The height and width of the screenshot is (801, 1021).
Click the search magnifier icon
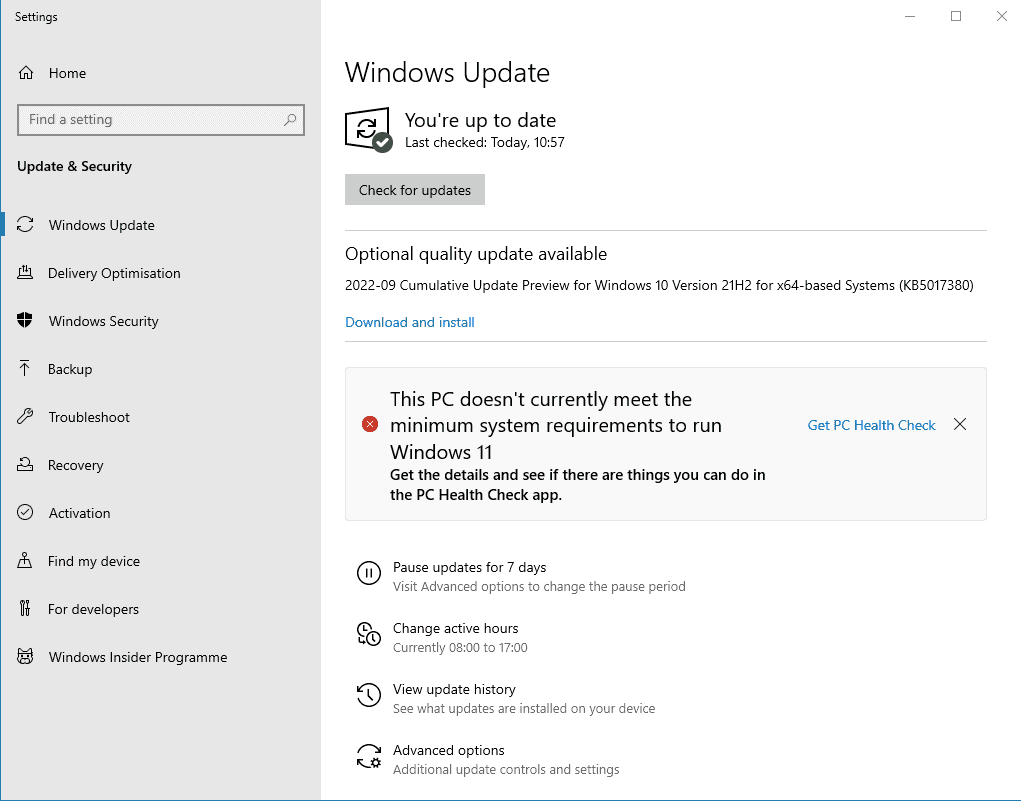(x=290, y=119)
